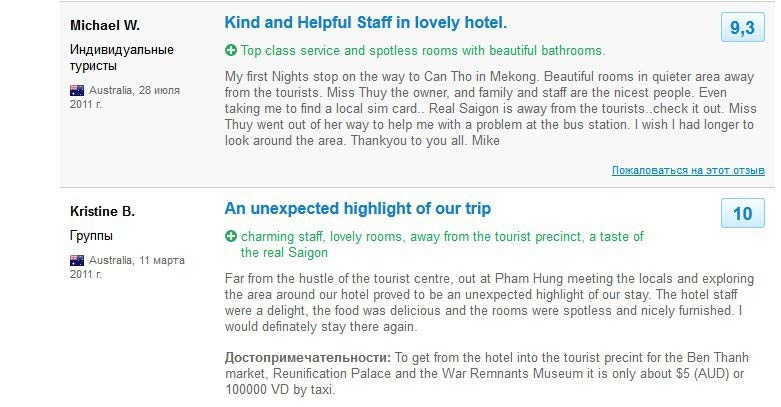Click Kristine's review paragraph starting 'Far from the hustle'
Screen dimensions: 781x407
[490, 302]
